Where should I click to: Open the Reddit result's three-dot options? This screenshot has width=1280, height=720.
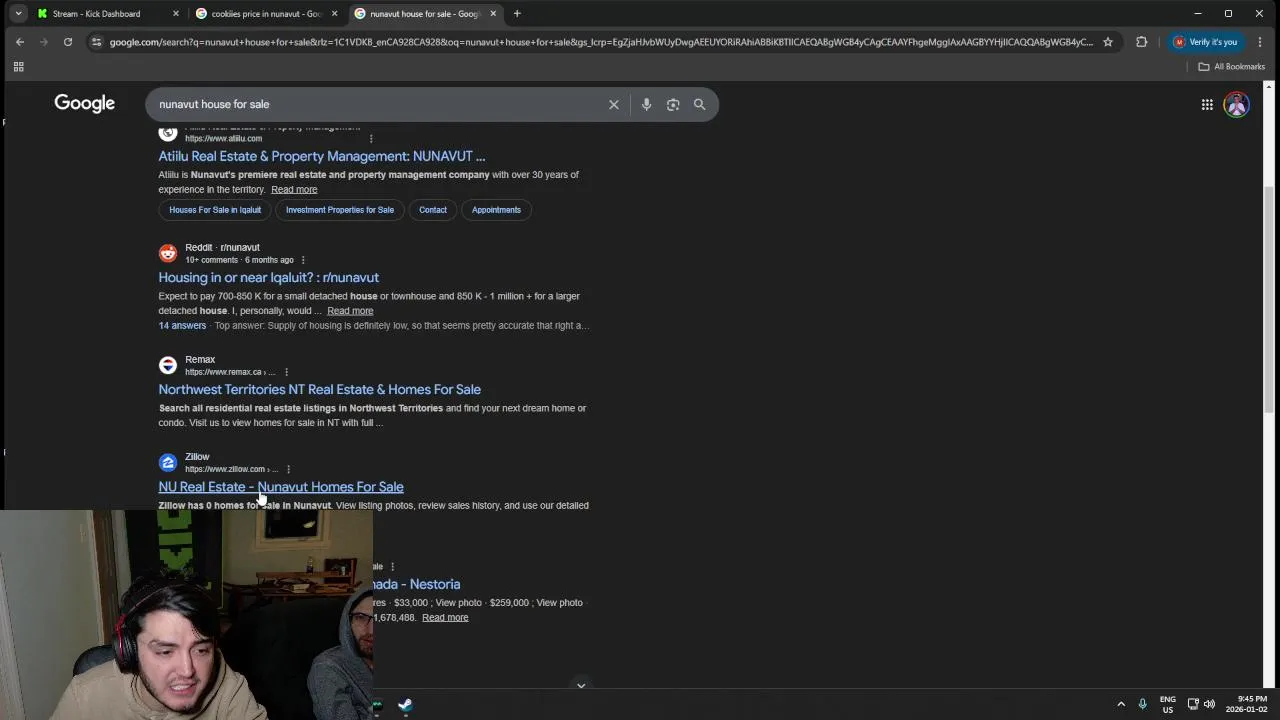pyautogui.click(x=303, y=260)
